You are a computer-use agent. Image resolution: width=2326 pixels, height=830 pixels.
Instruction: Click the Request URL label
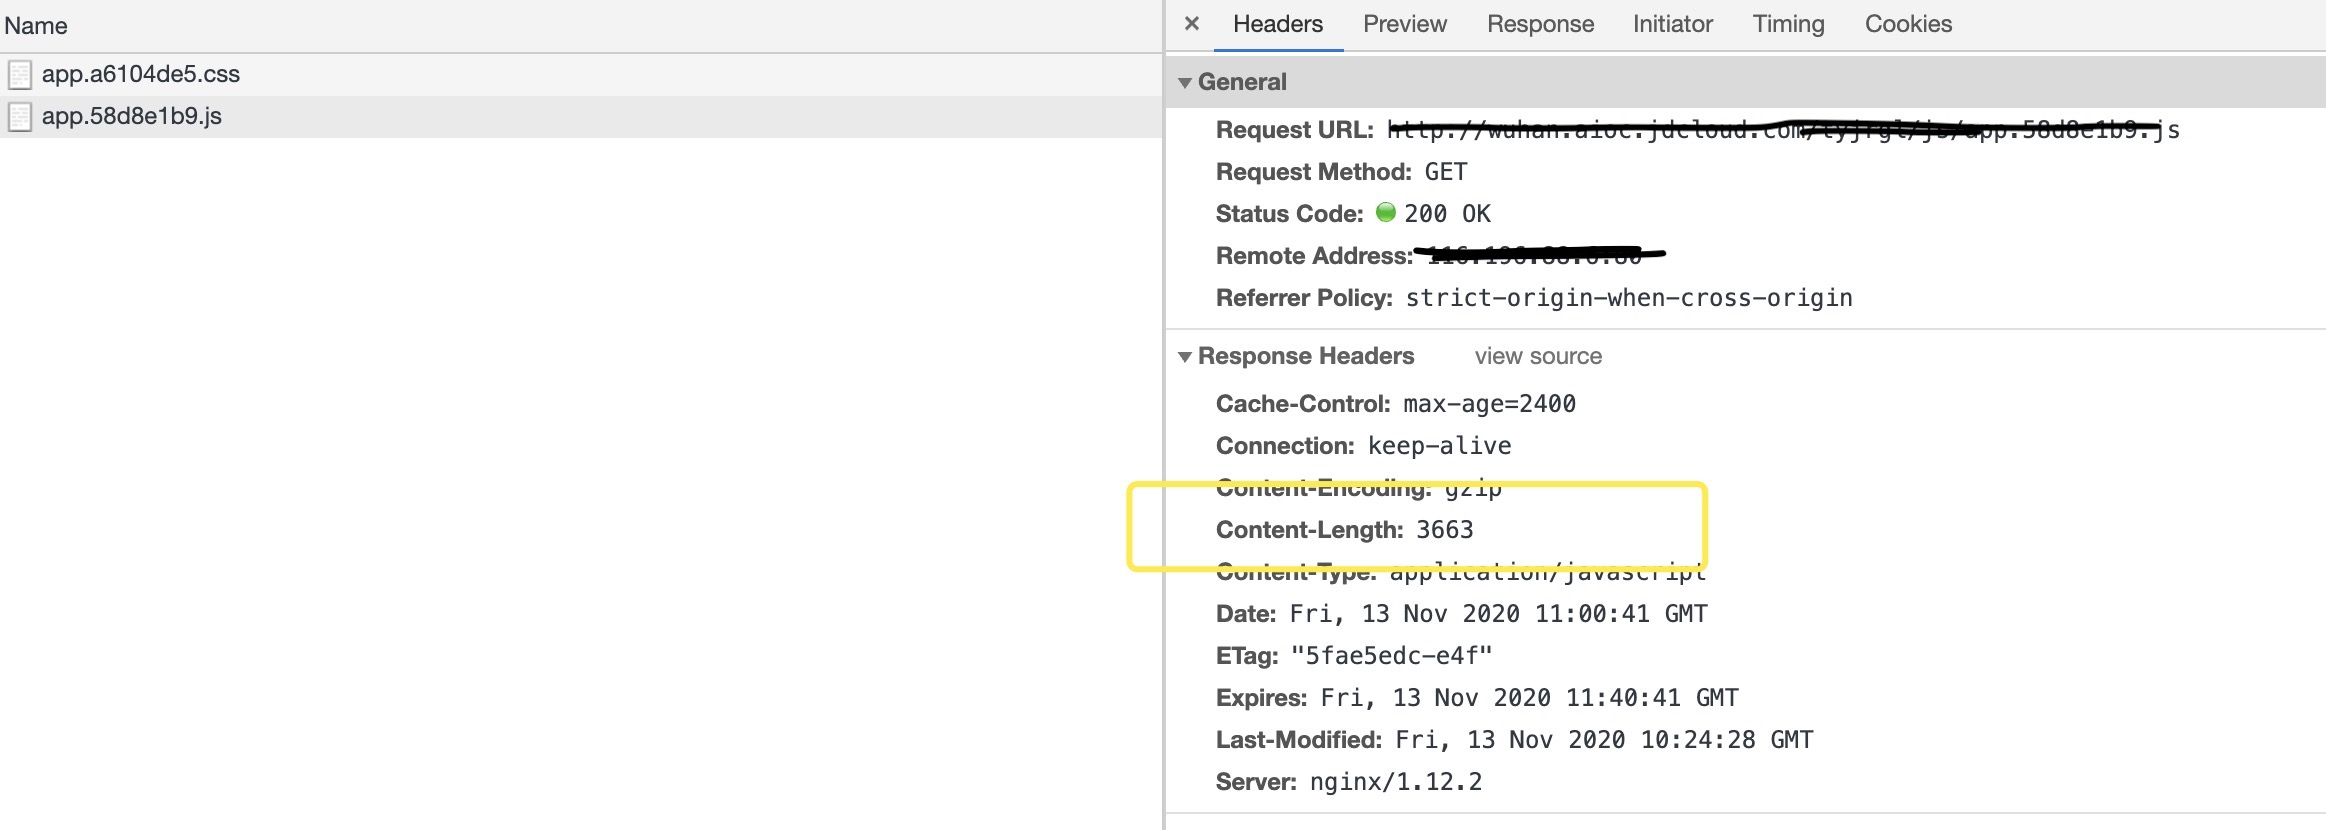(1295, 130)
